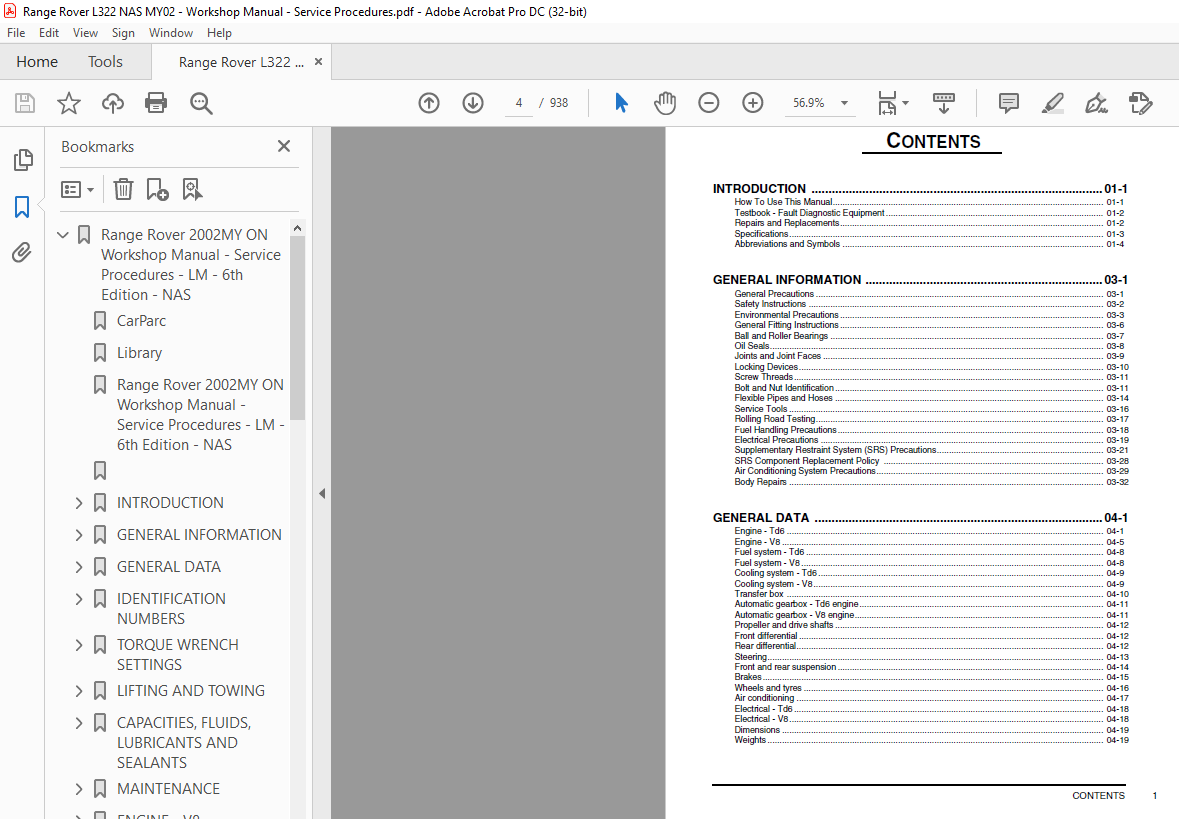Select the Library bookmark
This screenshot has width=1179, height=819.
[139, 353]
